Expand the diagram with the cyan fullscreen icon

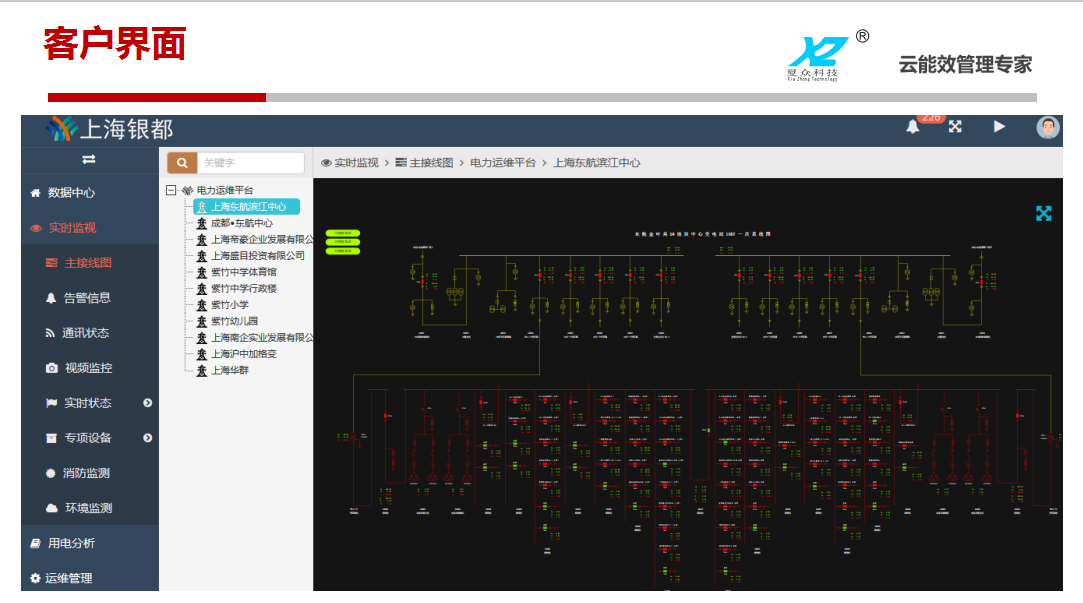[x=1044, y=213]
